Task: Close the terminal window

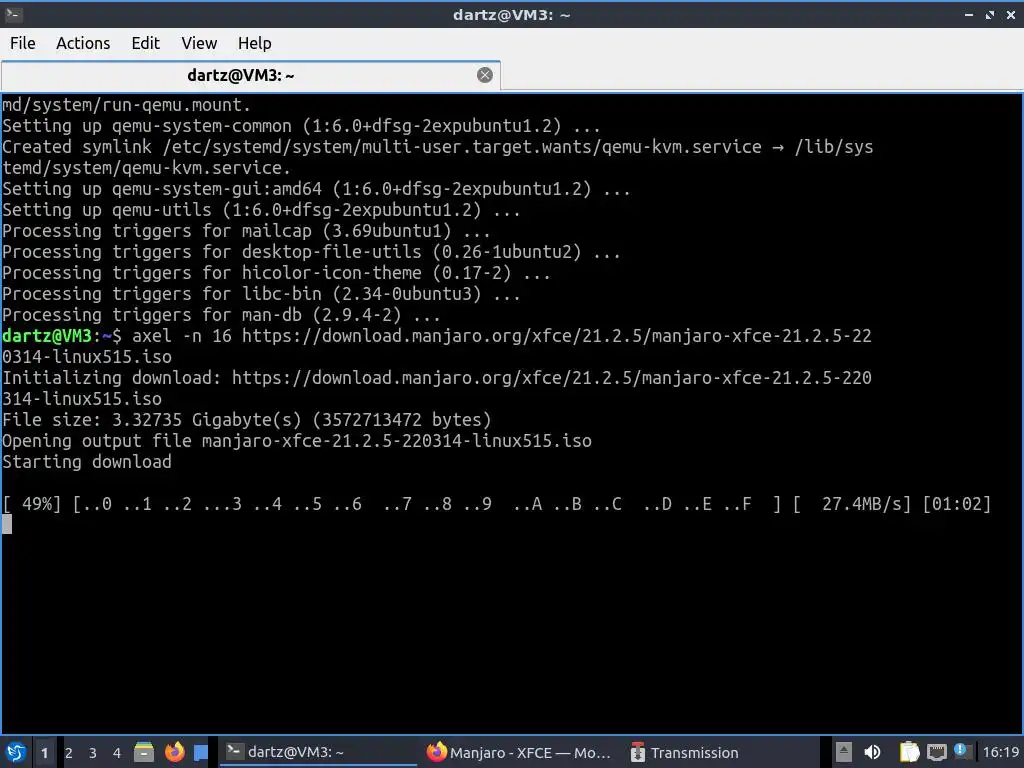Action: point(1011,14)
